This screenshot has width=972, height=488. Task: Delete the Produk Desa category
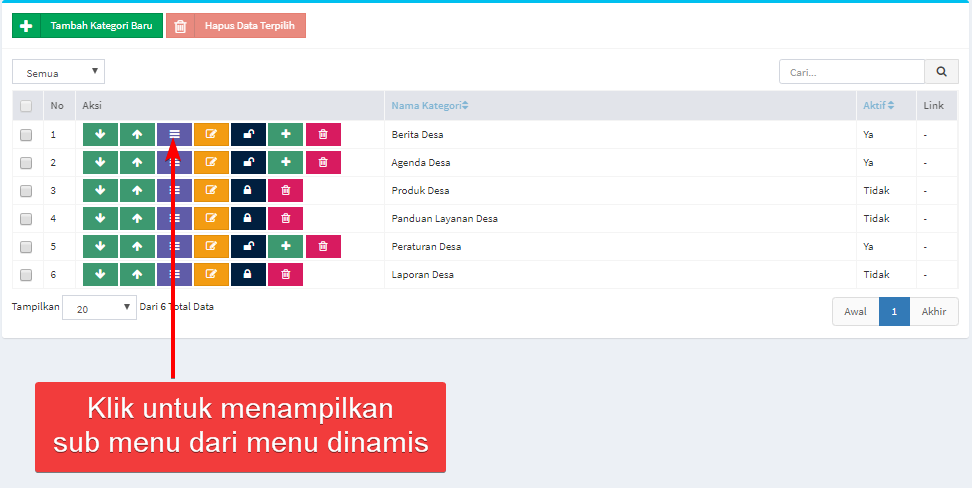(x=285, y=190)
